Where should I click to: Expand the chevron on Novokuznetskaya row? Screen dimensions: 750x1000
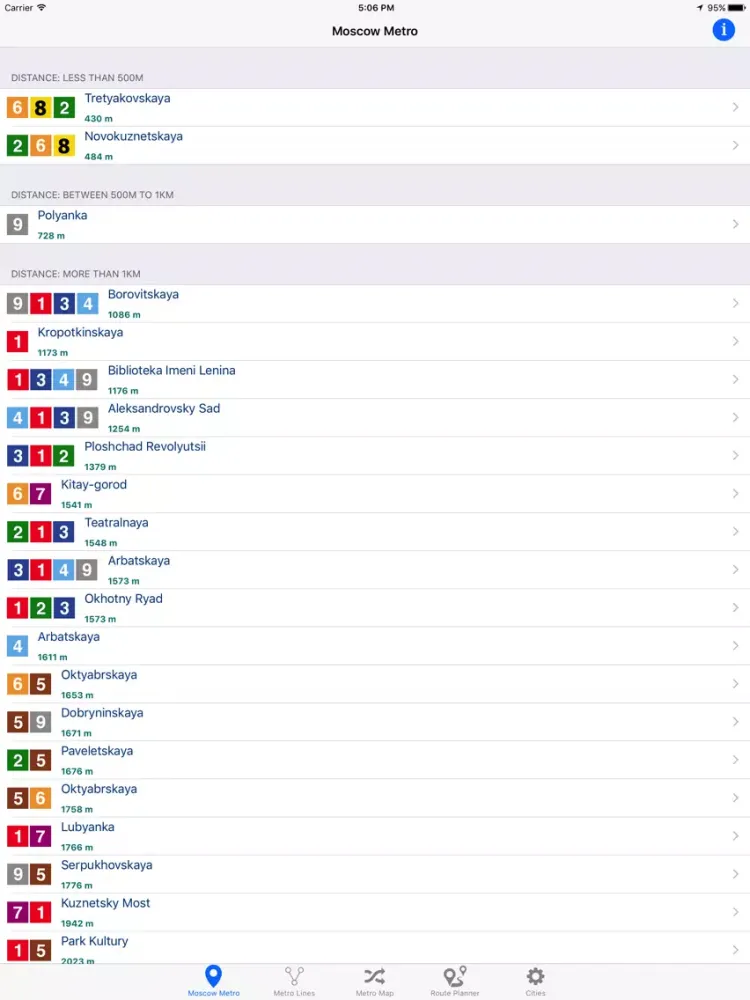pos(735,145)
